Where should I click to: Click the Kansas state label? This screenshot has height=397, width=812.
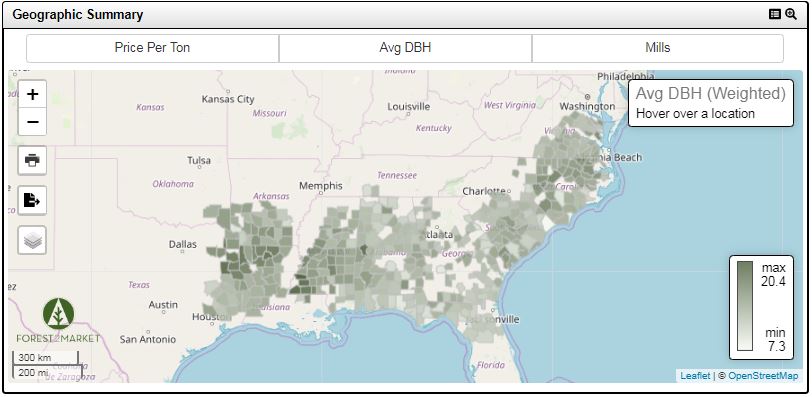150,107
